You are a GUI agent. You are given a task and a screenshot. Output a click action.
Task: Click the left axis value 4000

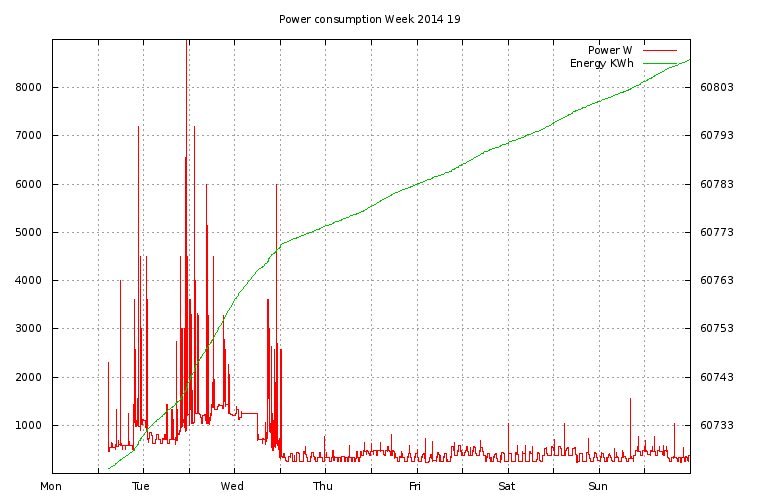pos(29,280)
